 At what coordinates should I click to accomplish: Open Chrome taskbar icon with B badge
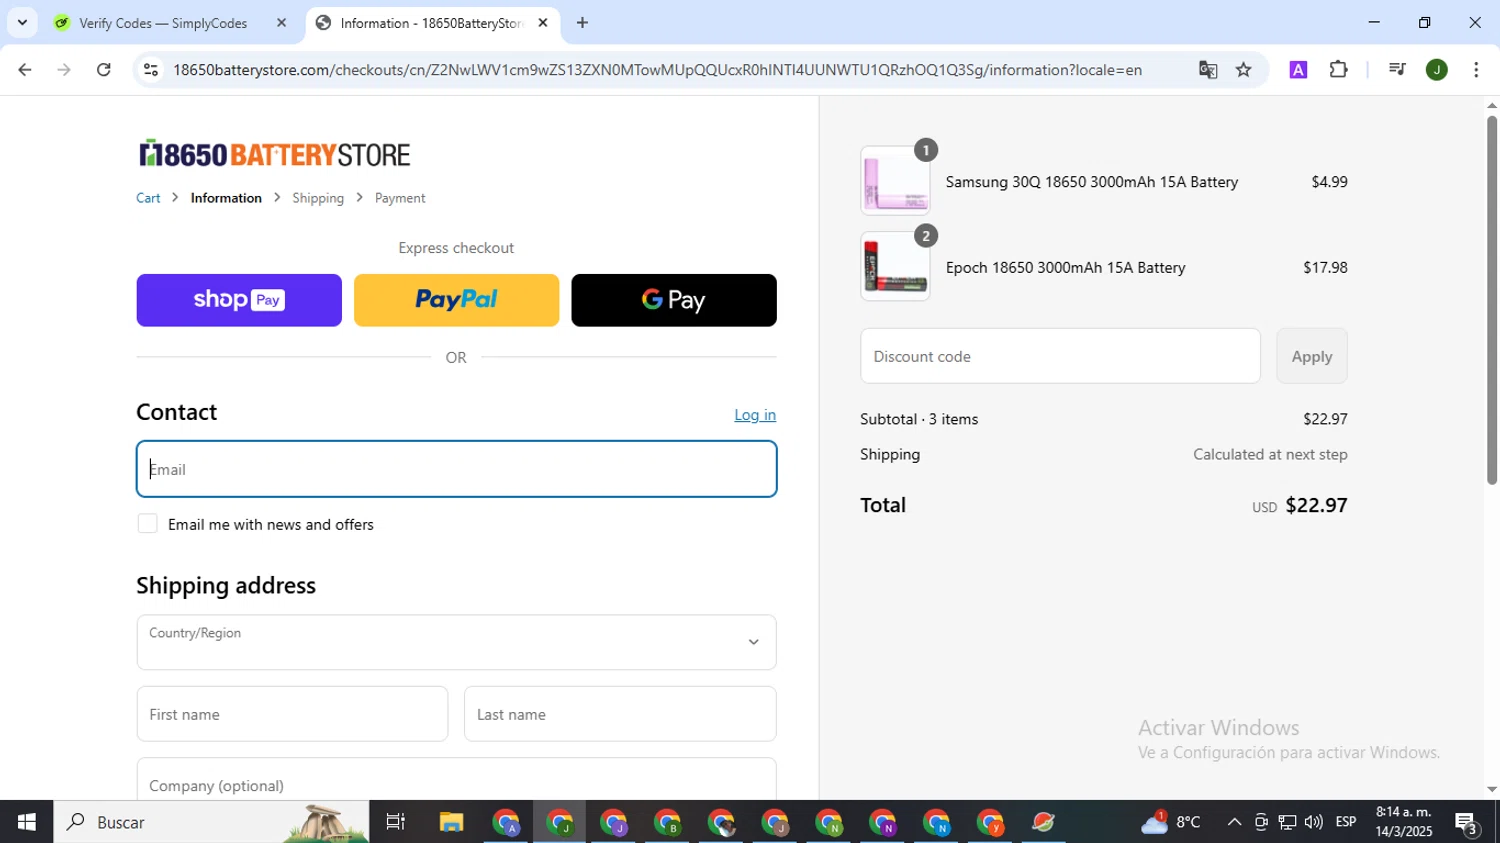click(x=667, y=822)
